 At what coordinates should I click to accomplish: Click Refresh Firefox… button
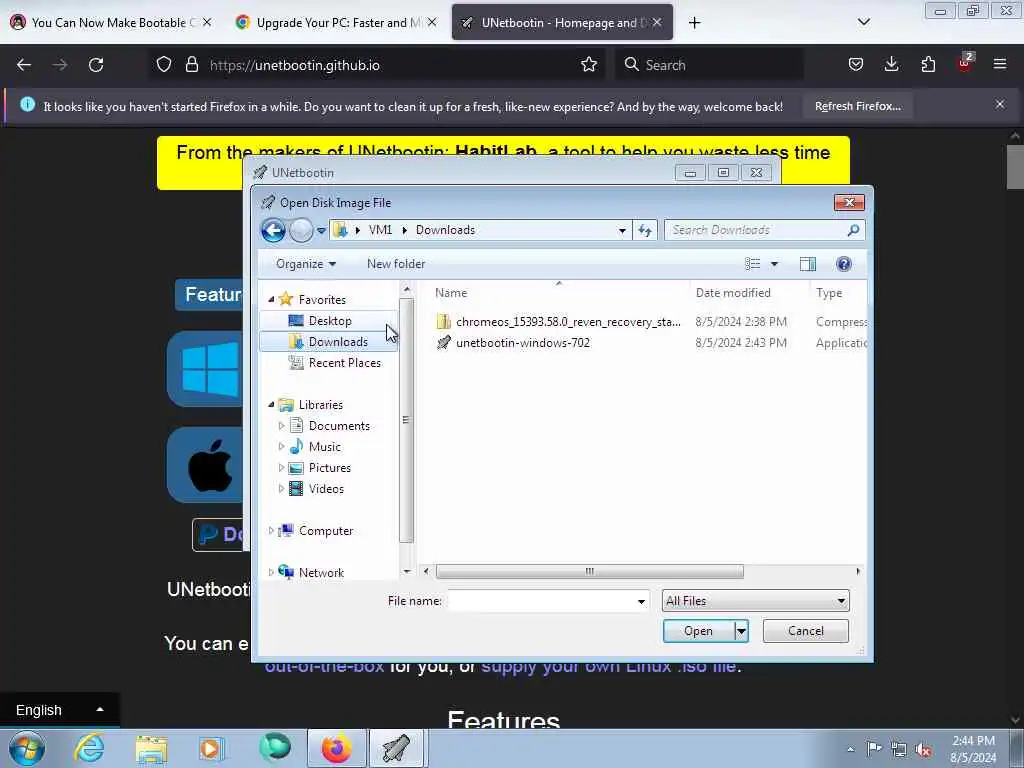click(857, 106)
